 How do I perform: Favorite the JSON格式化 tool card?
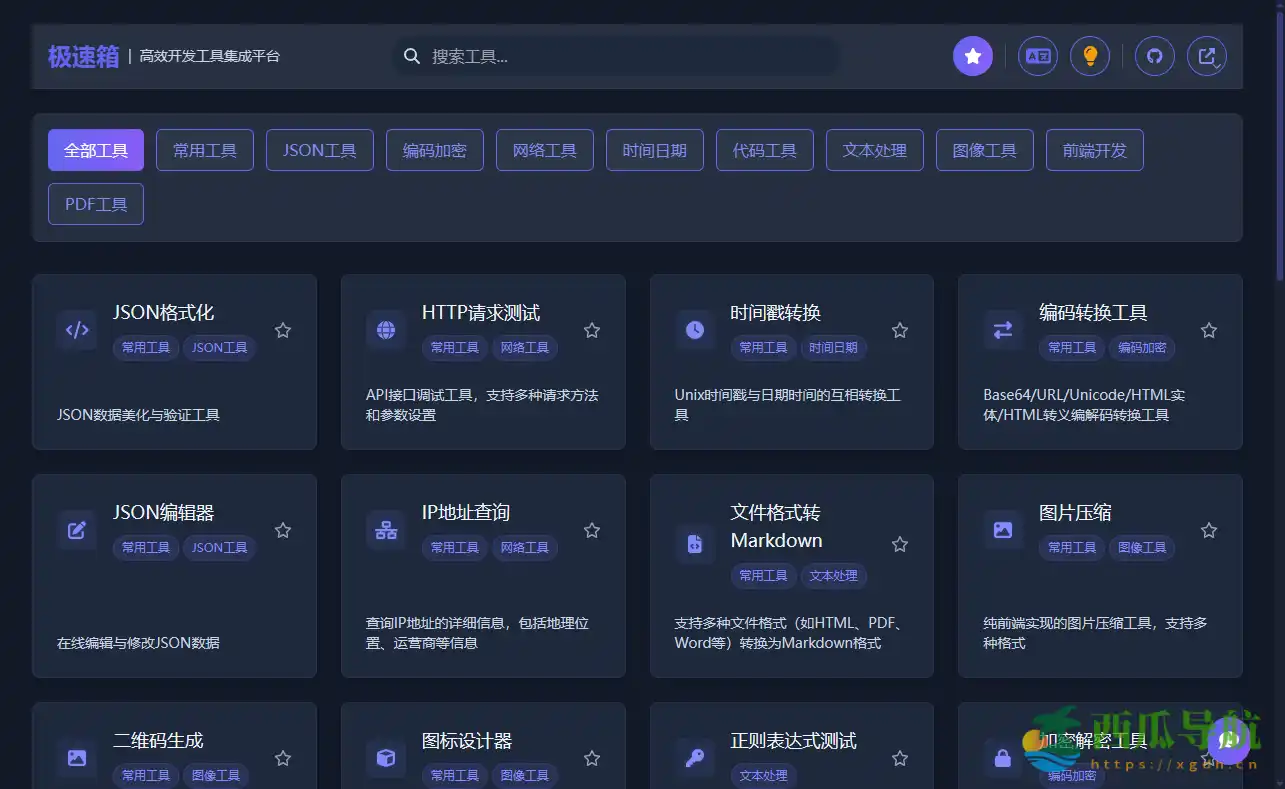[282, 329]
